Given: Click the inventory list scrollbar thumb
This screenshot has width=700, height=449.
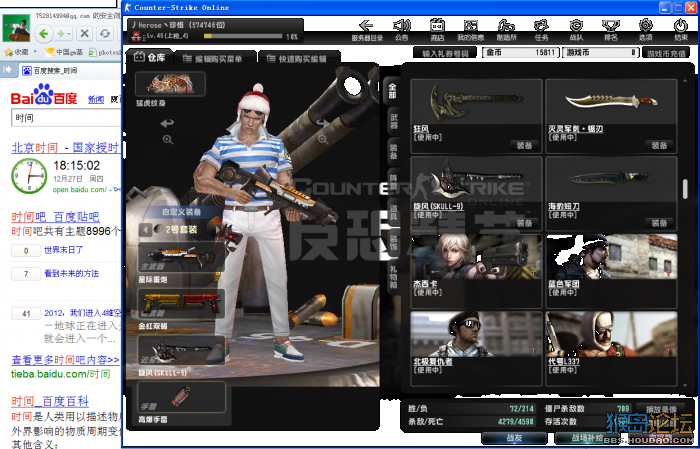Looking at the screenshot, I should tap(685, 188).
